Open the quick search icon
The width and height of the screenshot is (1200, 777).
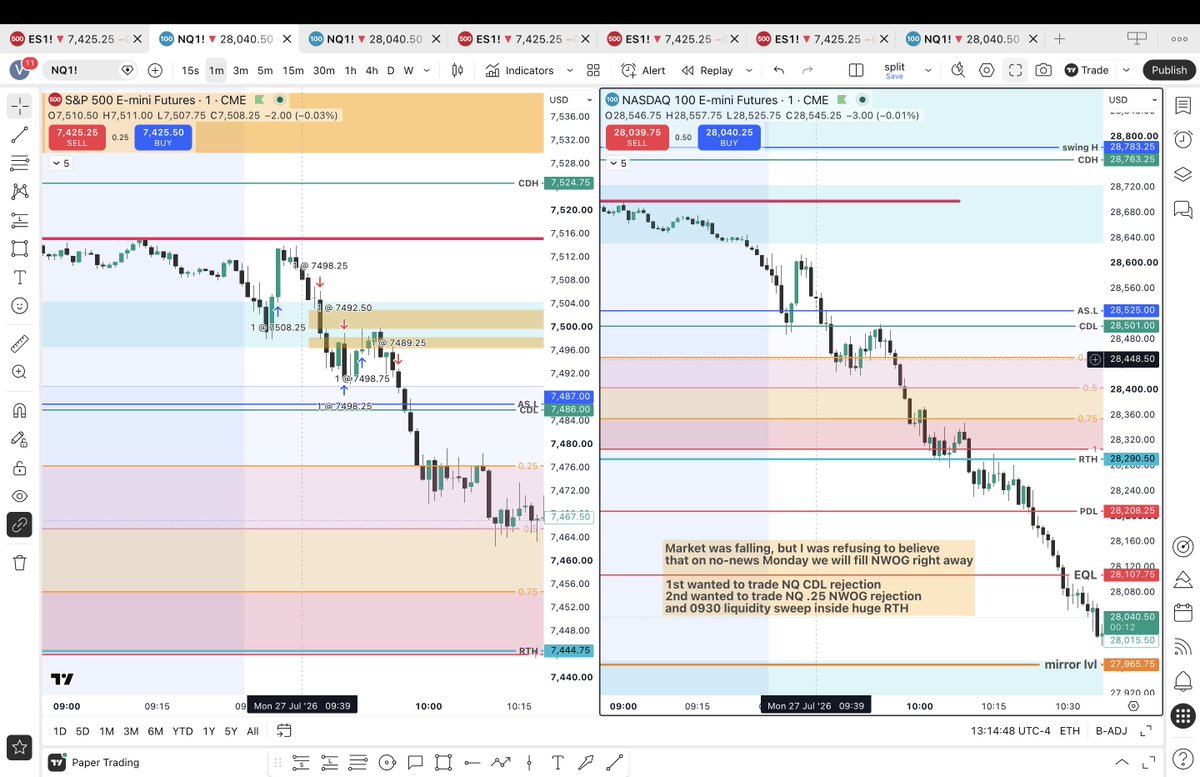tap(958, 70)
